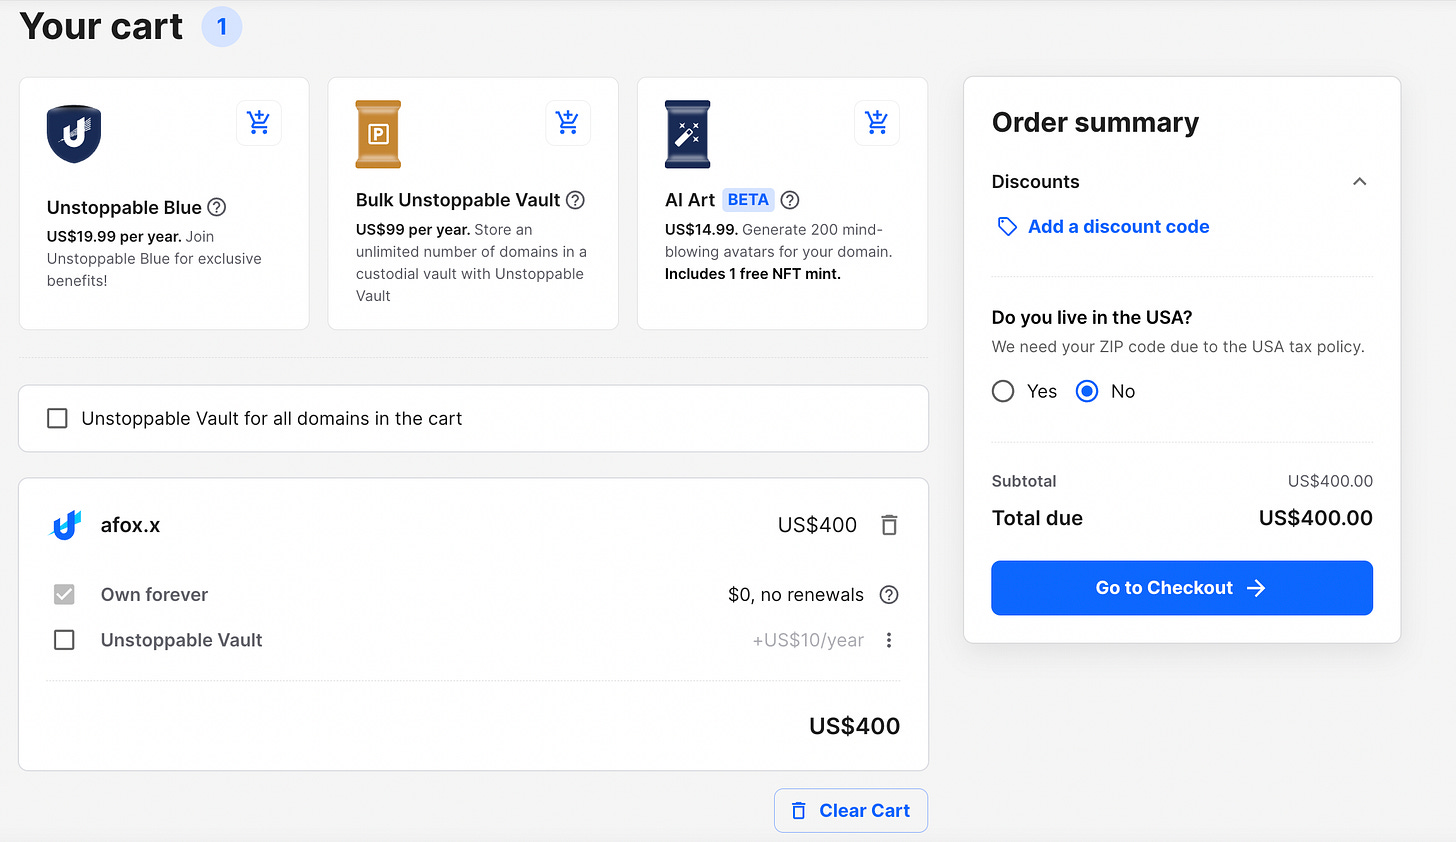Image resolution: width=1456 pixels, height=842 pixels.
Task: Collapse the Discounts section
Action: tap(1359, 182)
